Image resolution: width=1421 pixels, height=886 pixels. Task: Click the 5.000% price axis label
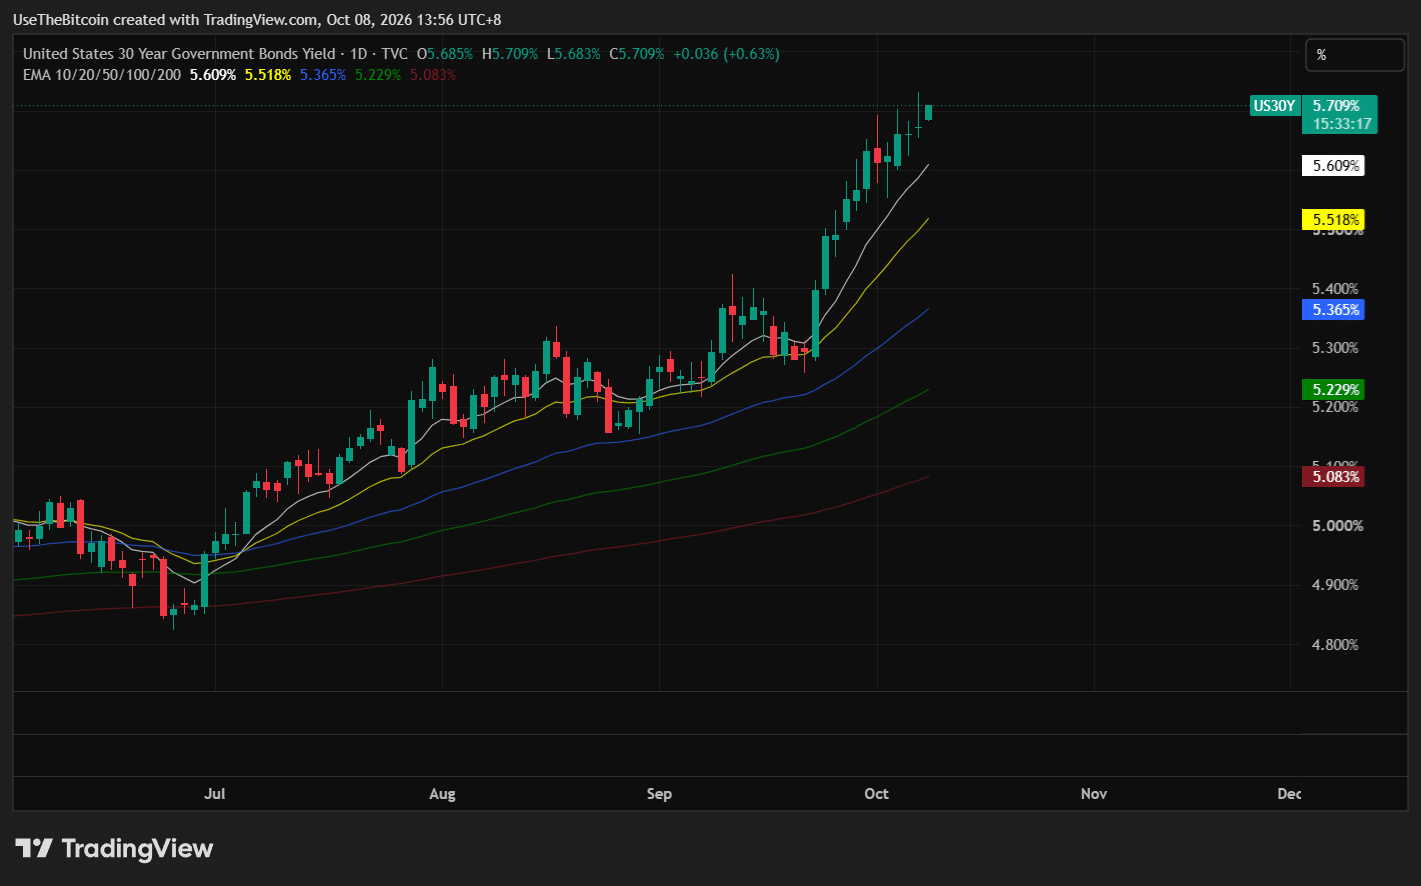[1336, 526]
